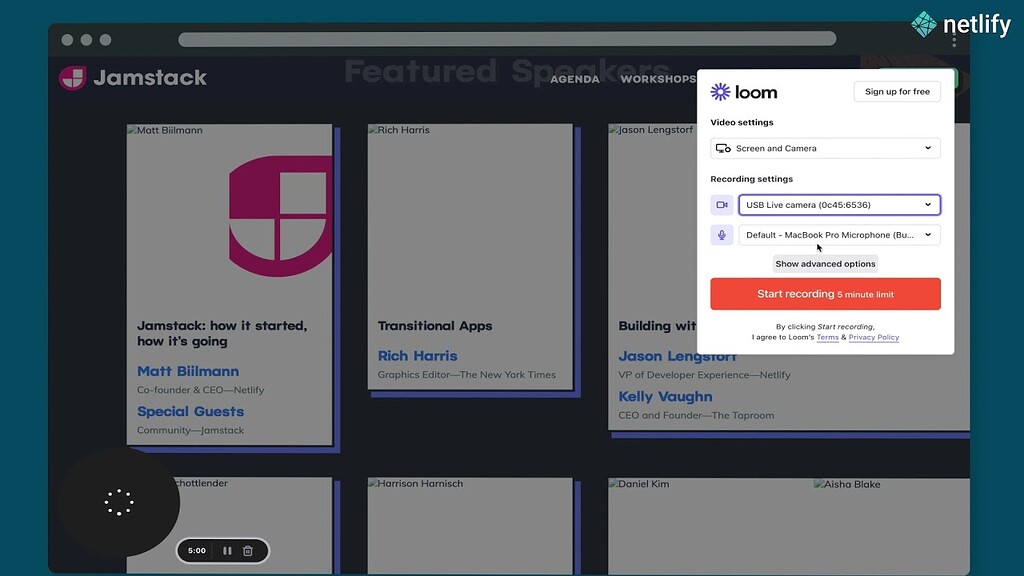Click the camera icon next to USB Live camera
Viewport: 1024px width, 576px height.
[722, 205]
